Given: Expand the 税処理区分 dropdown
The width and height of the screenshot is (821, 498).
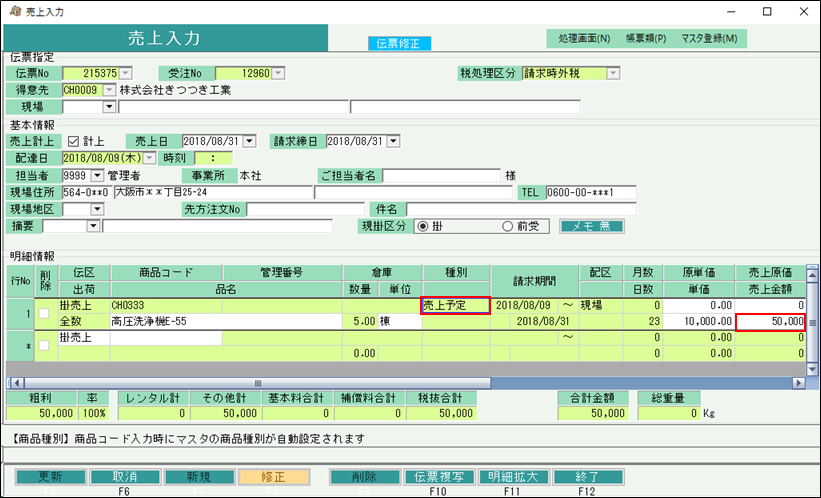Looking at the screenshot, I should tap(613, 73).
